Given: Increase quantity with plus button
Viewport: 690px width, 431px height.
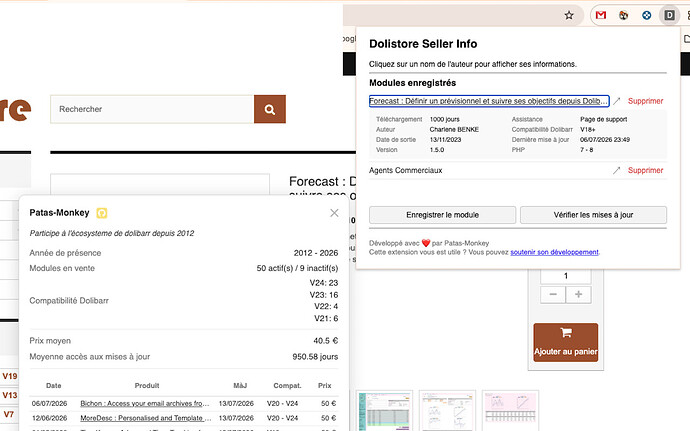Looking at the screenshot, I should [578, 295].
